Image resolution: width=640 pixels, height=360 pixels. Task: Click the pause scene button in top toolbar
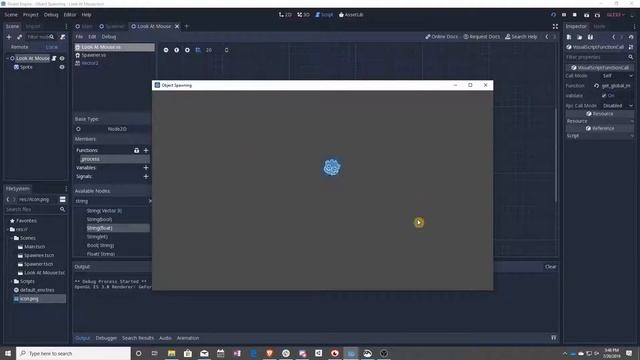click(564, 15)
